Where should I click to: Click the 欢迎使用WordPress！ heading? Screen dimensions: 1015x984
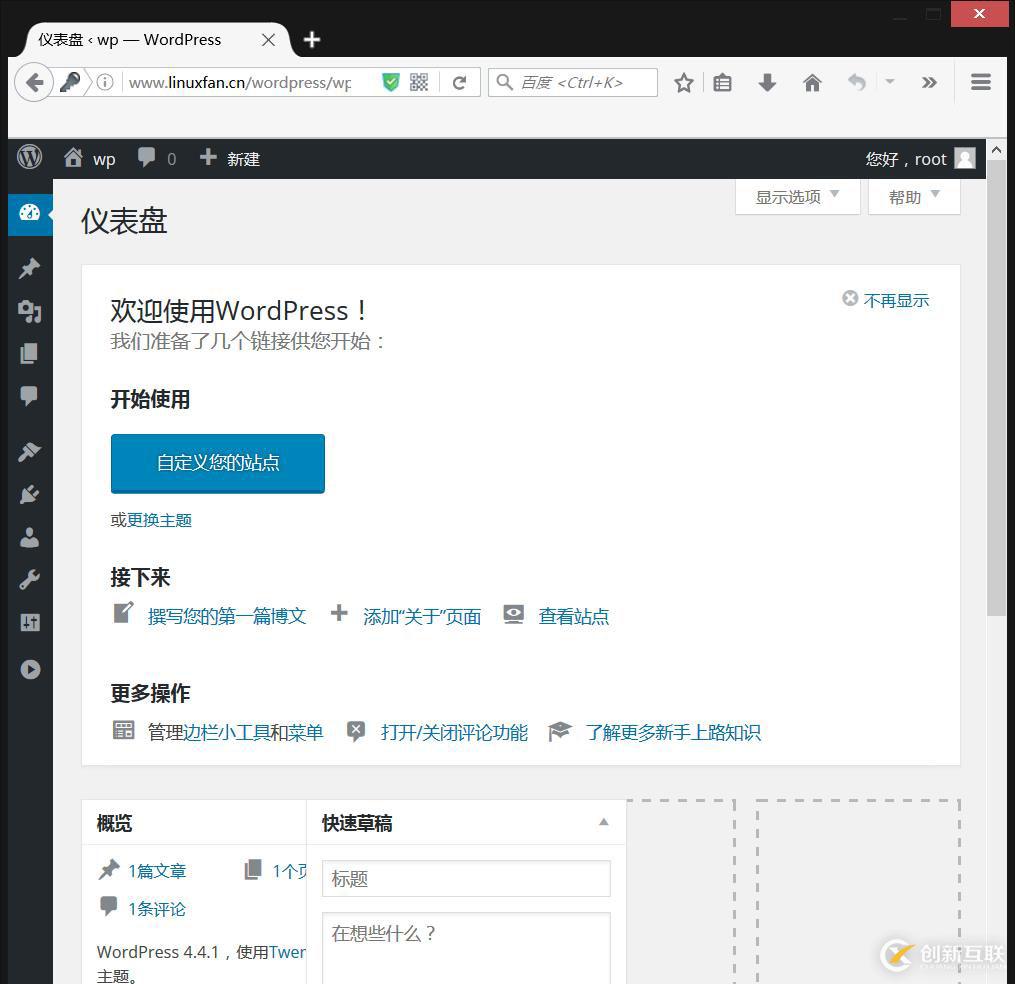click(239, 311)
